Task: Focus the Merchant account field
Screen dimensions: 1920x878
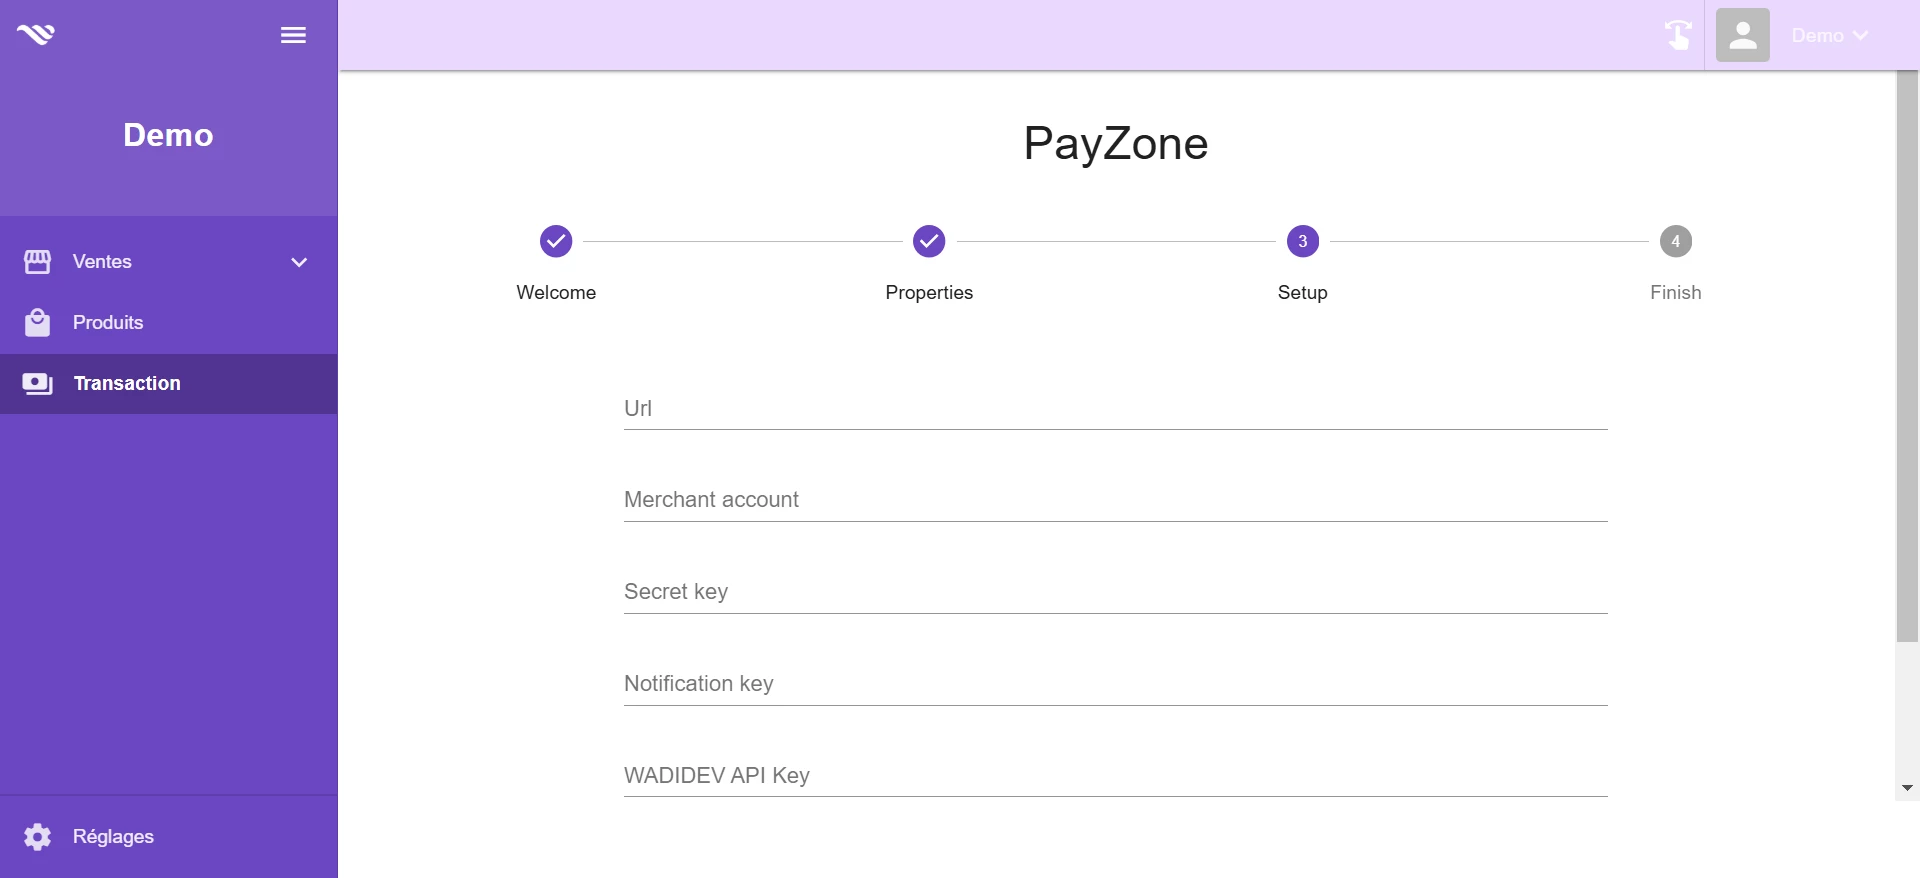Action: pos(1115,500)
